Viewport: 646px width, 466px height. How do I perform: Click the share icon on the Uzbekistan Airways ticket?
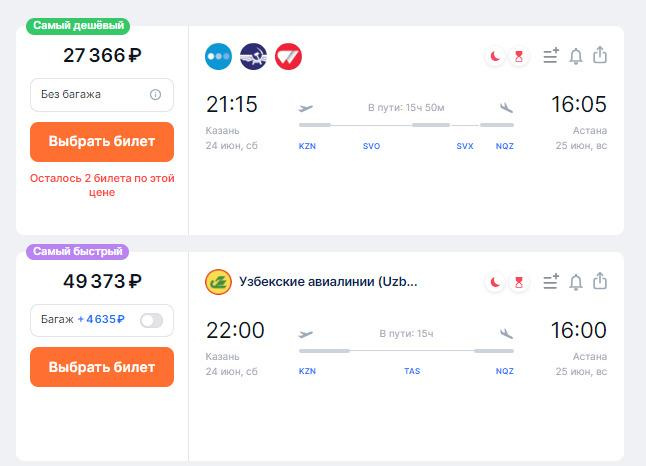600,282
